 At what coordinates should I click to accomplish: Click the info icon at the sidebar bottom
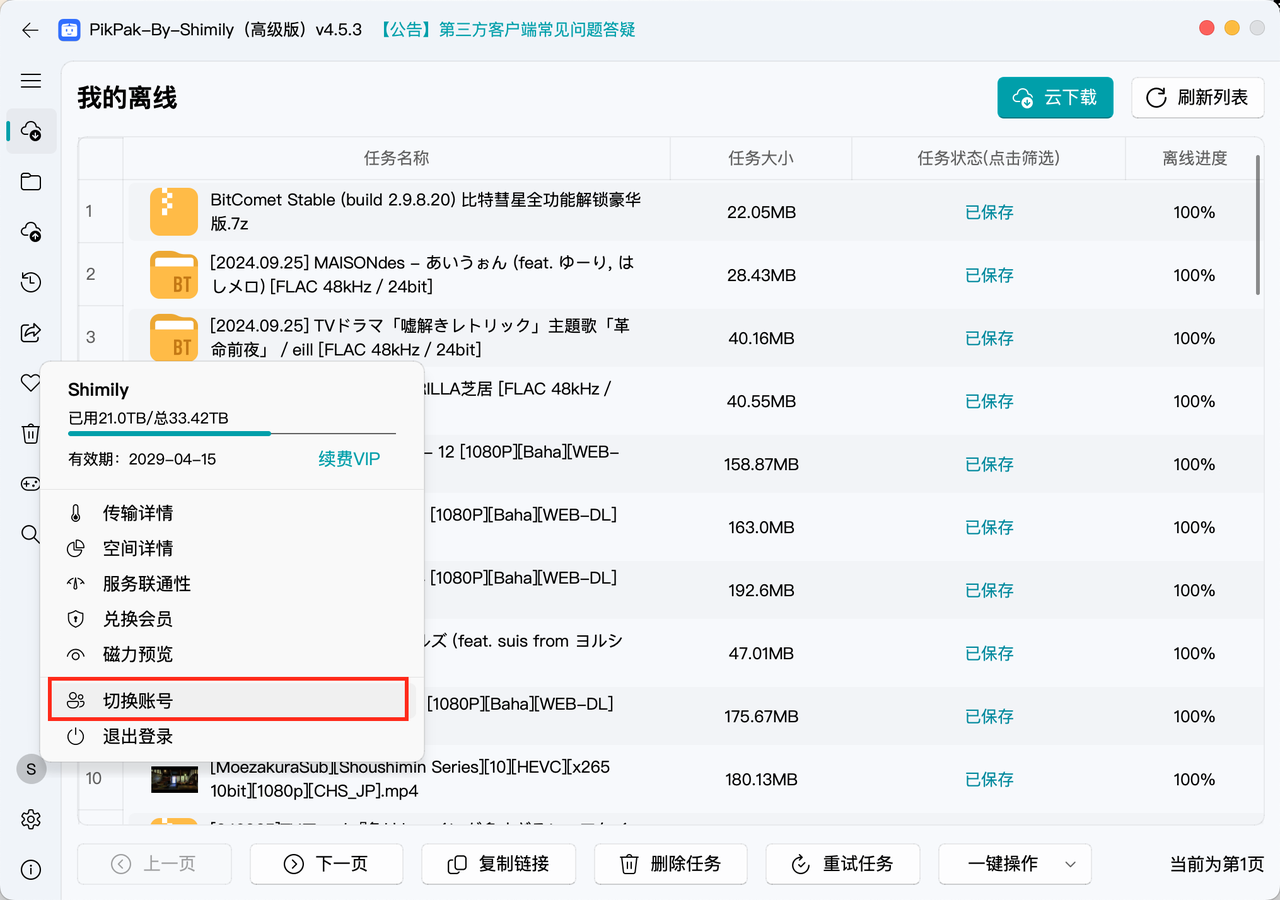(31, 869)
